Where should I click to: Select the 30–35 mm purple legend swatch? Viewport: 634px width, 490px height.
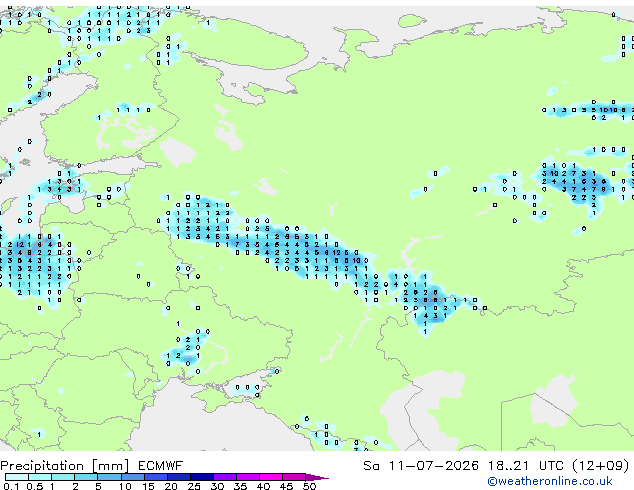[225, 477]
